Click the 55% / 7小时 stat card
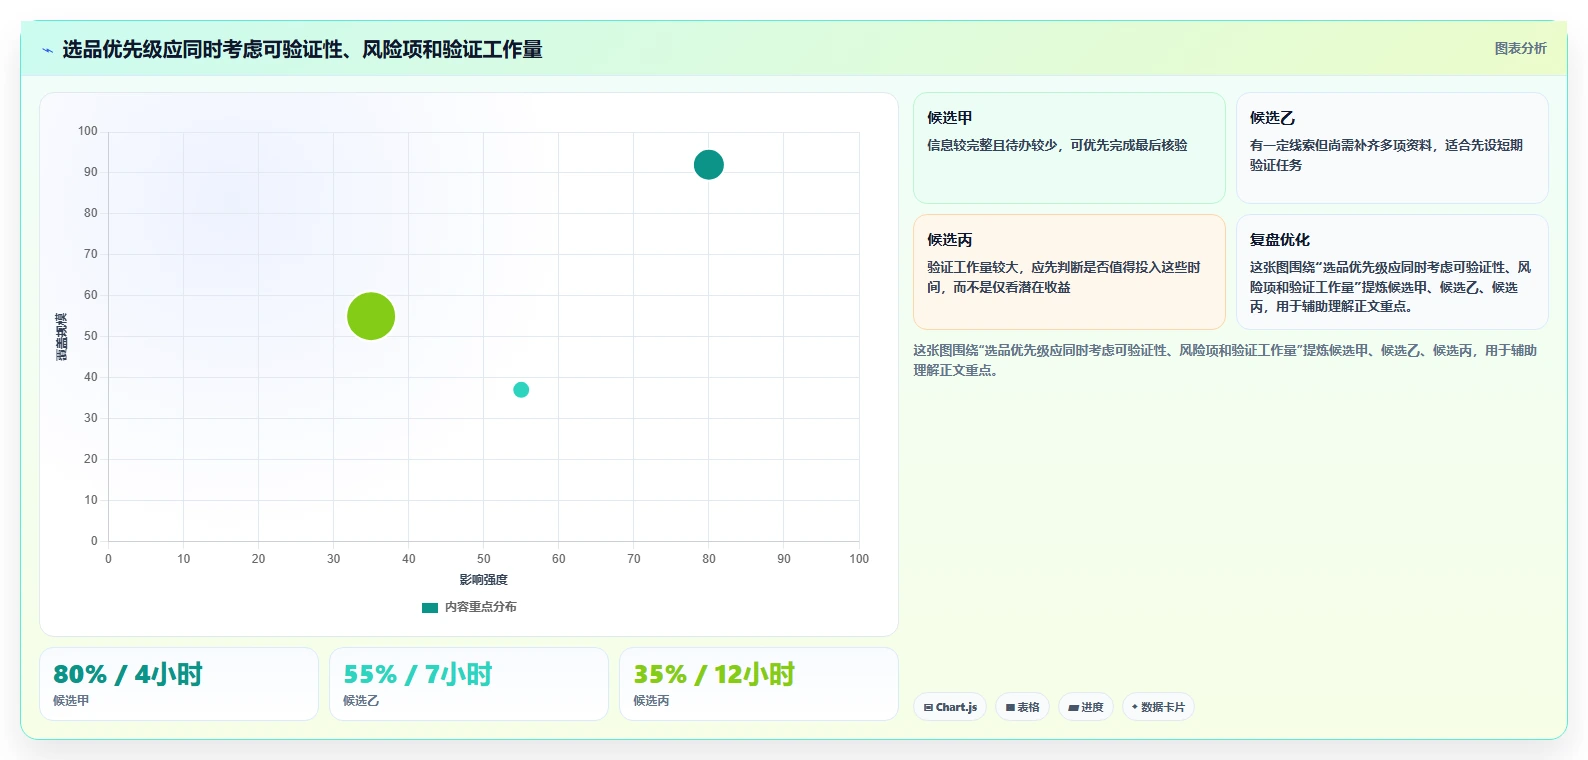The width and height of the screenshot is (1588, 760). click(x=469, y=684)
